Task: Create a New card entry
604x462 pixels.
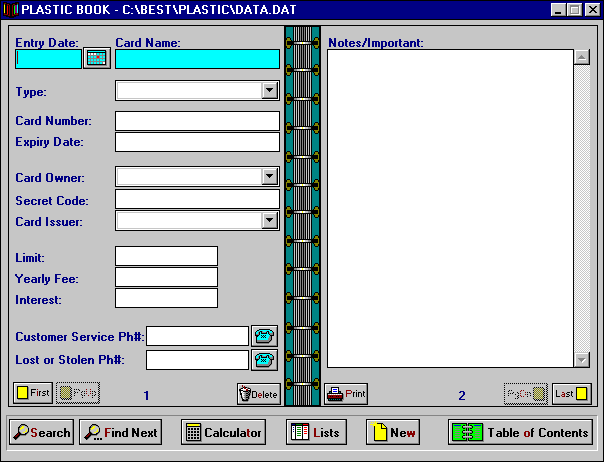Action: click(392, 432)
